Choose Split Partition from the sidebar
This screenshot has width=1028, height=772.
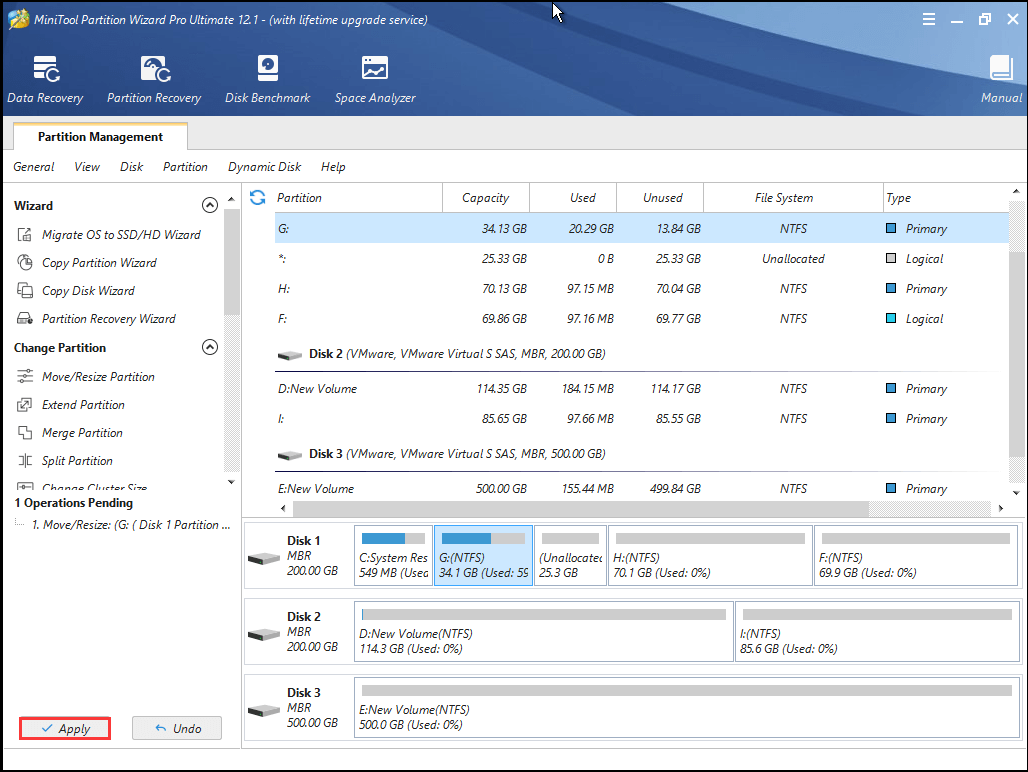click(77, 461)
